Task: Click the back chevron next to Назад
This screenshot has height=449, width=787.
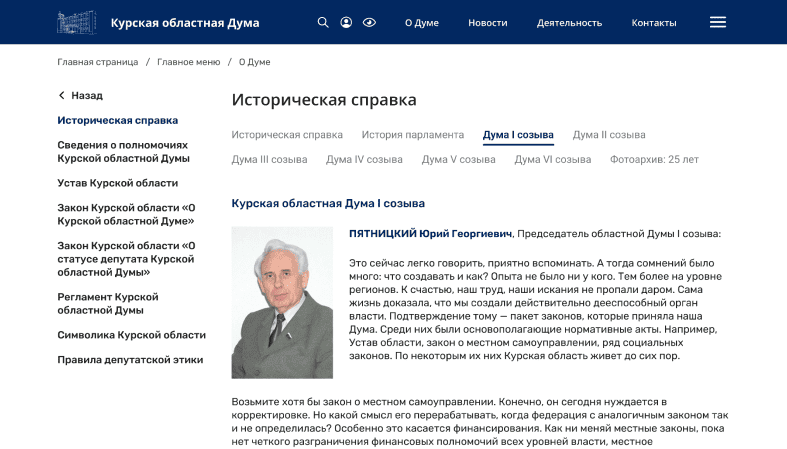Action: pyautogui.click(x=61, y=95)
